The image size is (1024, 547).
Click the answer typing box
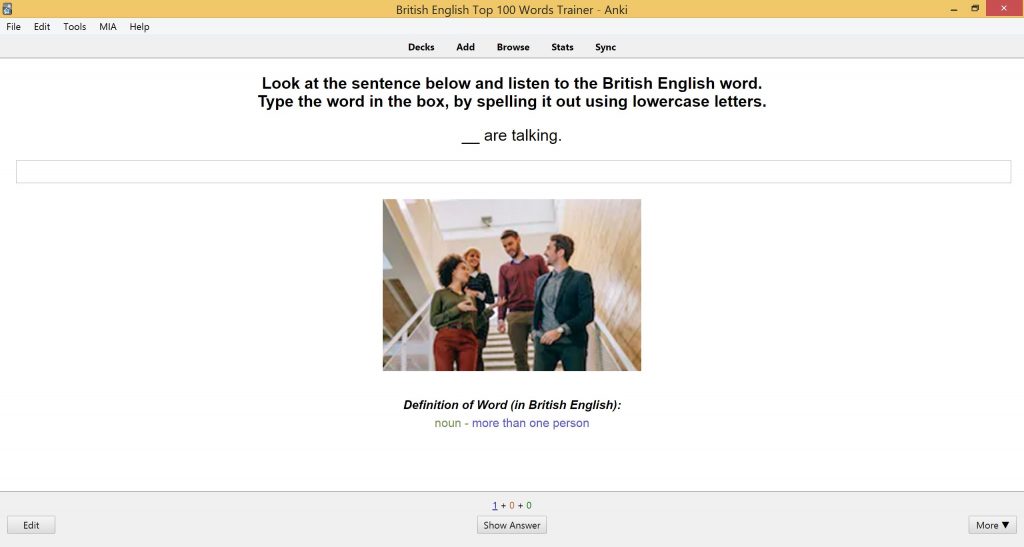pyautogui.click(x=513, y=172)
